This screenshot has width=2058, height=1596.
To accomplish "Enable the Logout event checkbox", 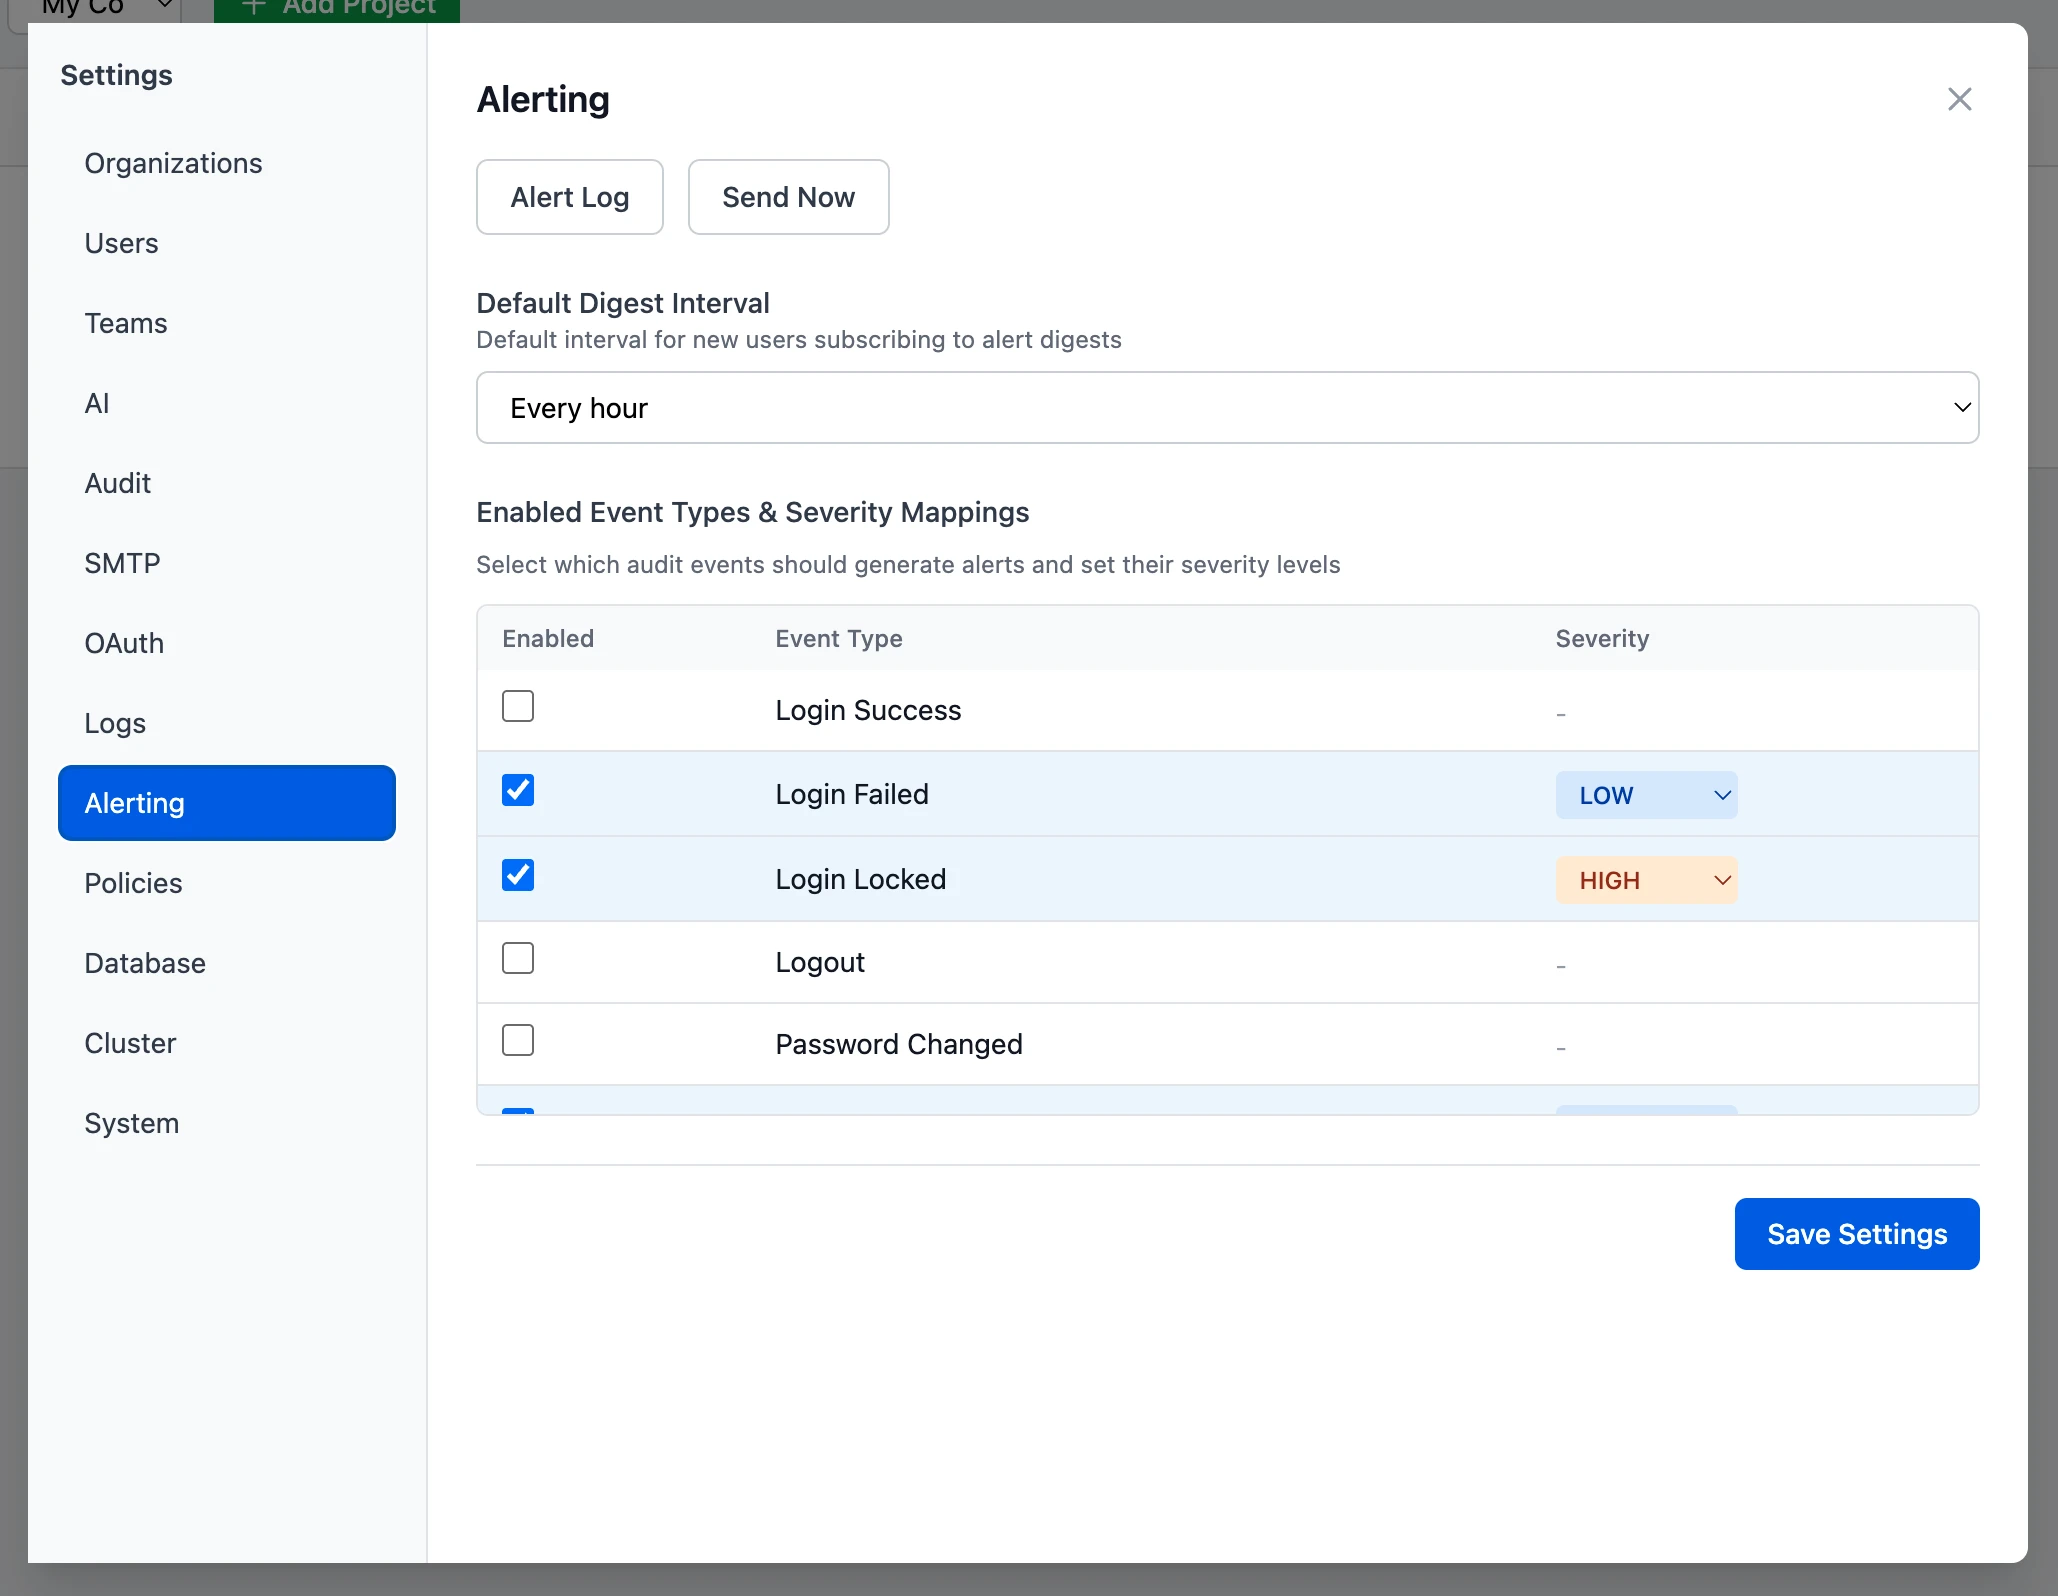I will (518, 958).
